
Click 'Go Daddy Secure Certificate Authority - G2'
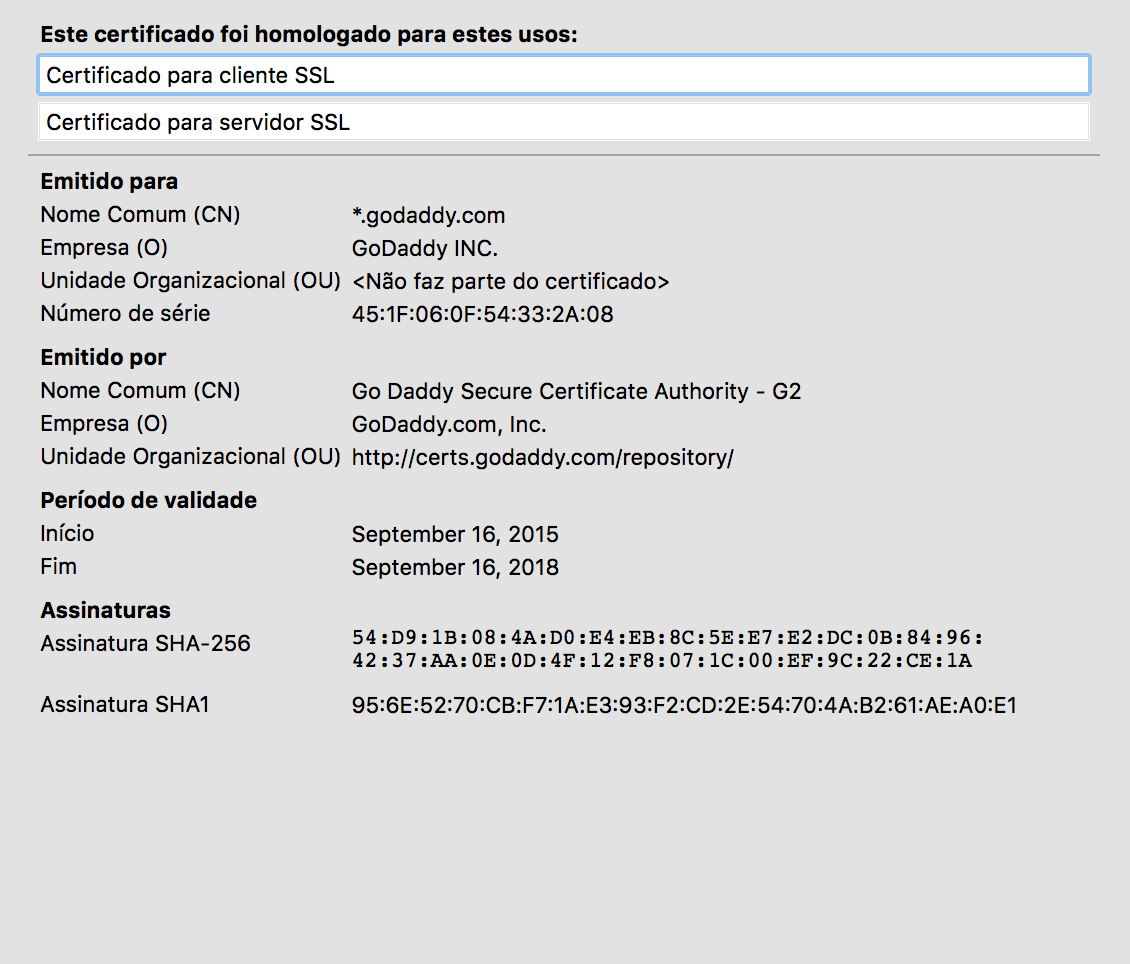[x=577, y=390]
